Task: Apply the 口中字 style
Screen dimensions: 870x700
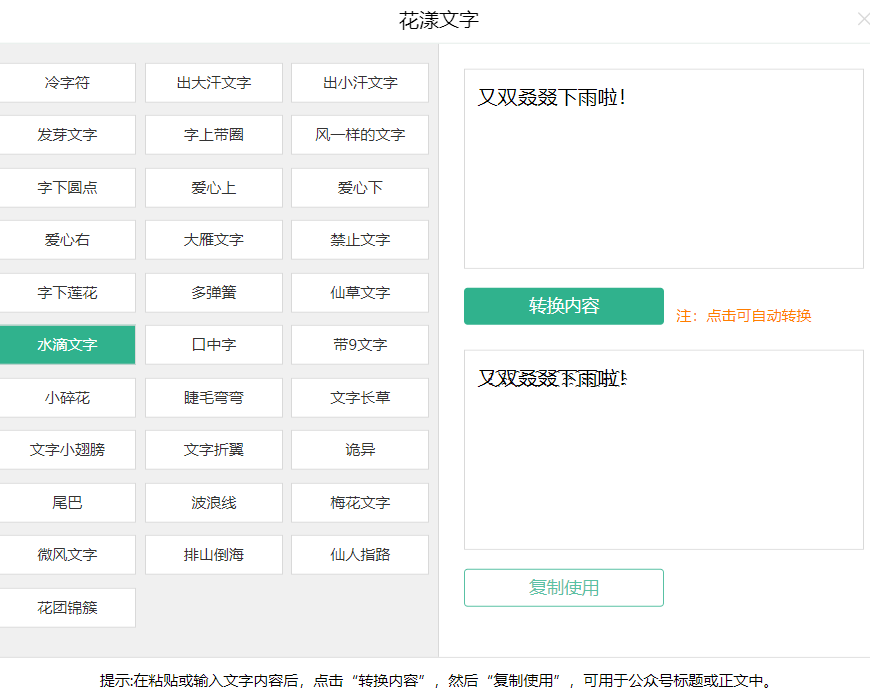Action: coord(213,345)
